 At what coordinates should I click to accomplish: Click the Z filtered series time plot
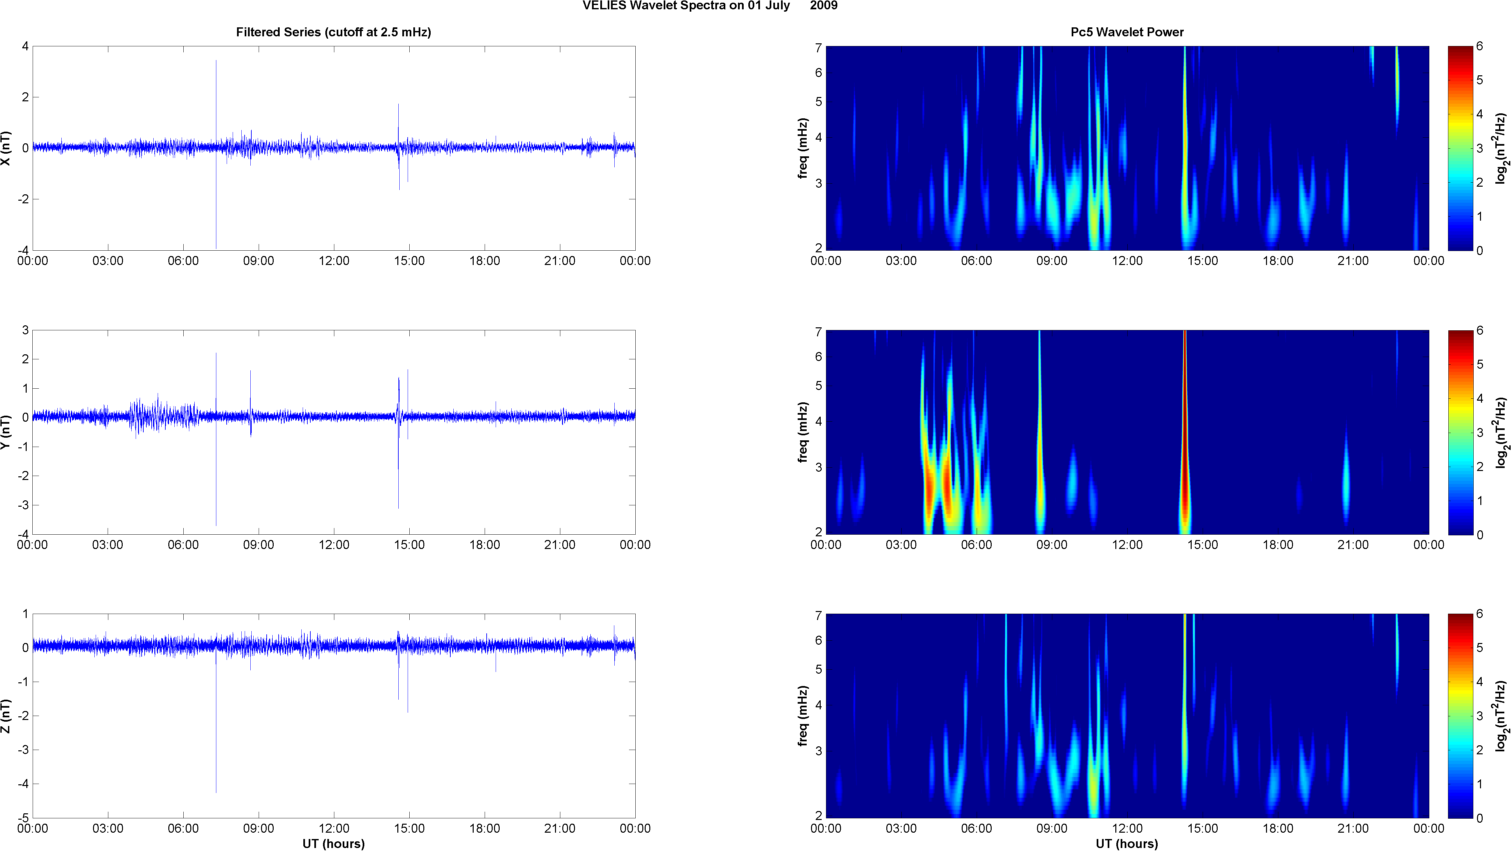(334, 716)
